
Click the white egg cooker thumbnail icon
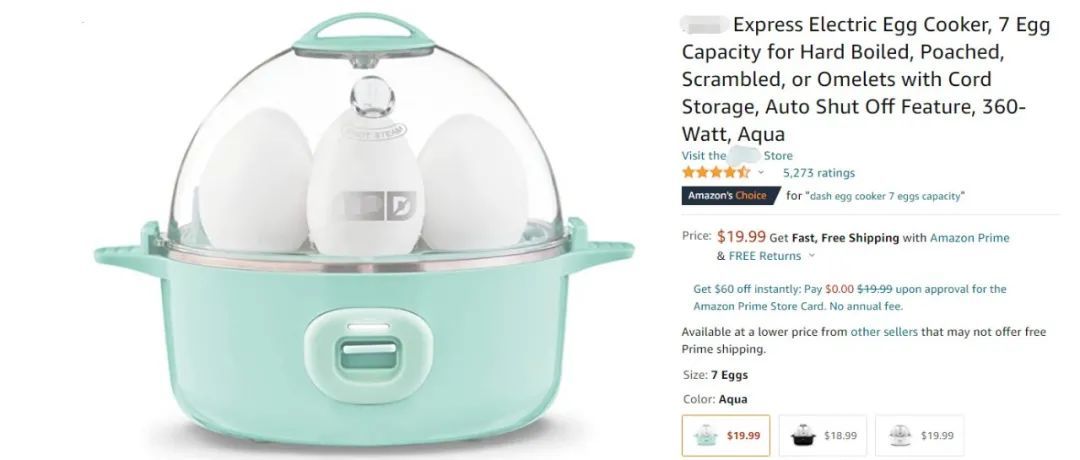pos(900,435)
